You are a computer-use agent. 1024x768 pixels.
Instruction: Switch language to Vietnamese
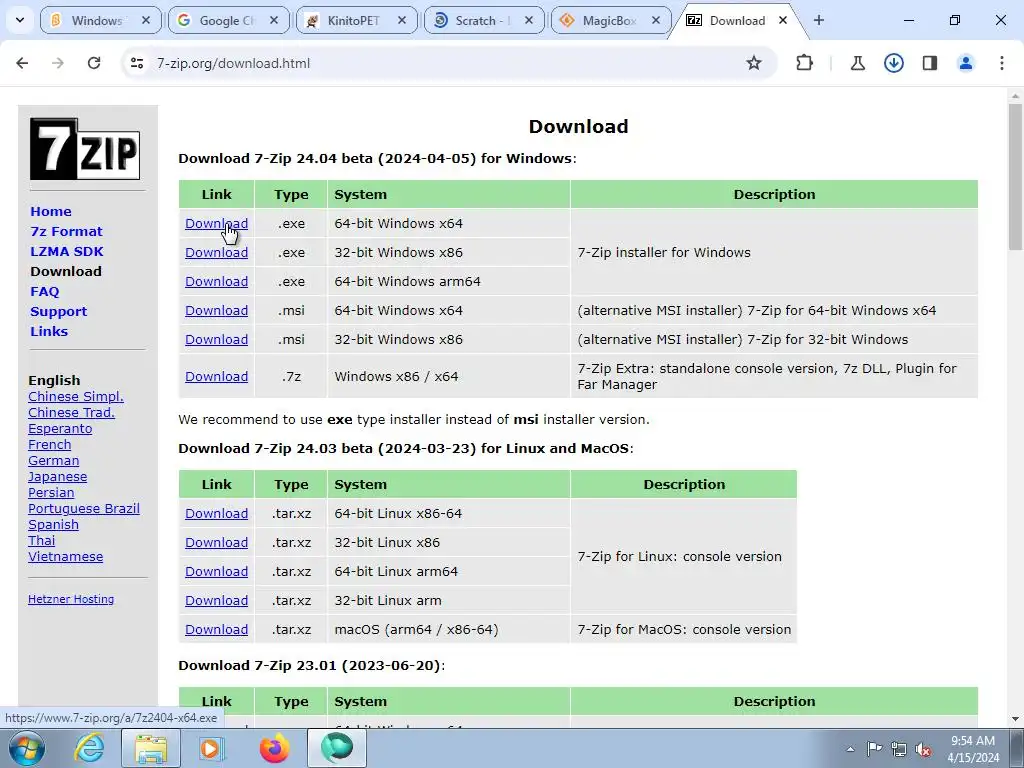65,556
